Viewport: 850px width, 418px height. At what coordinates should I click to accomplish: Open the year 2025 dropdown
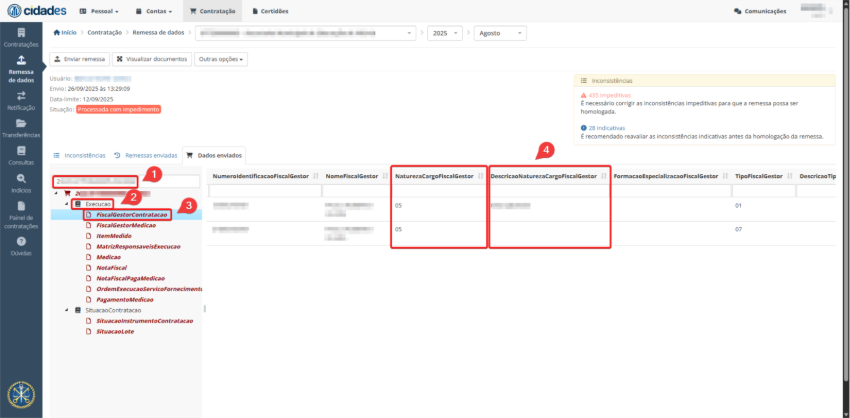point(443,32)
